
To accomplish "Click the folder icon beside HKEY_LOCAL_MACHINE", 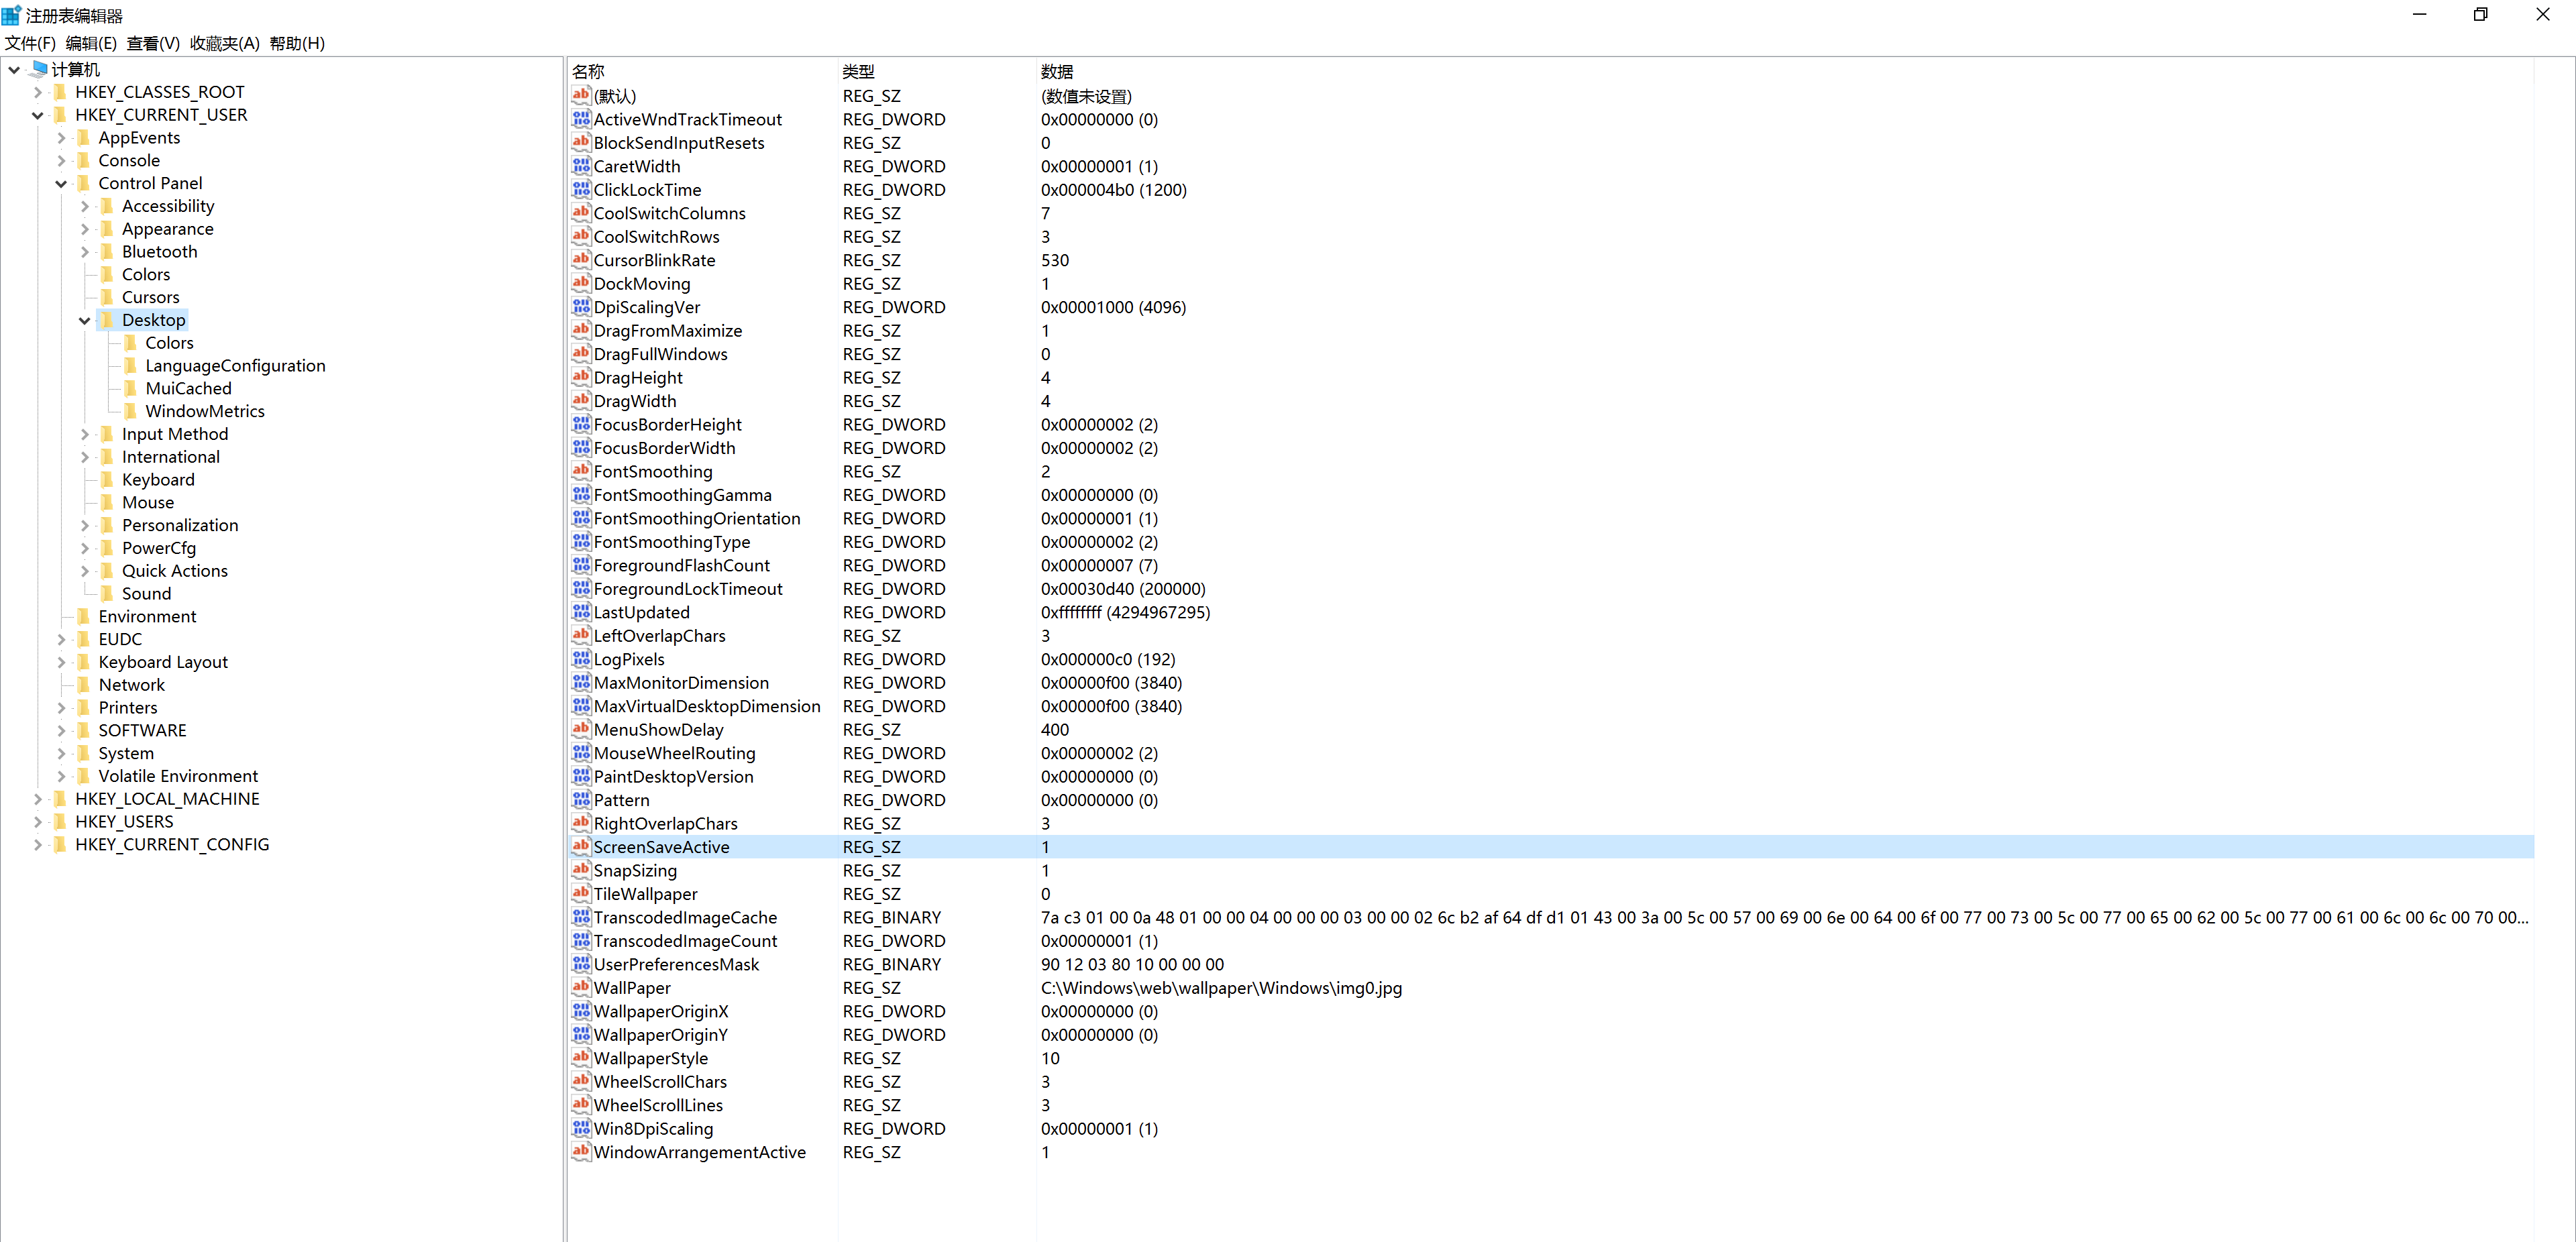I will (x=61, y=798).
